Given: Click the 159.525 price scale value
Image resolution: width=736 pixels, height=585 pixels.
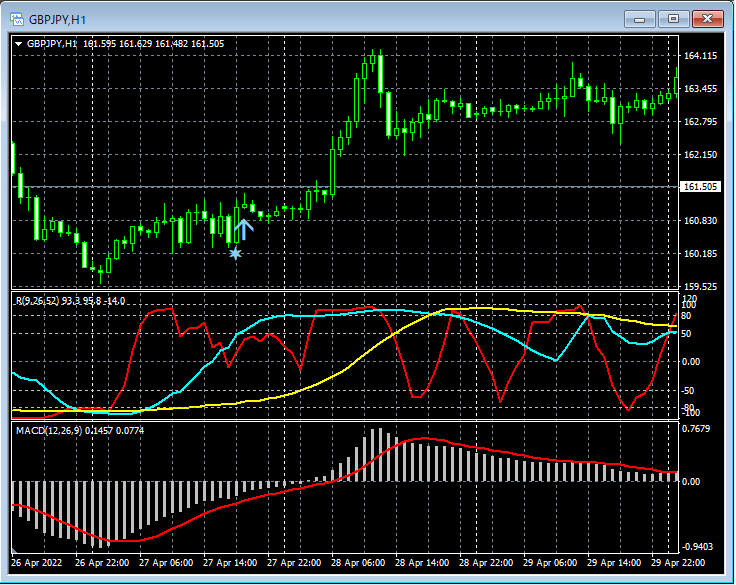Looking at the screenshot, I should (702, 286).
